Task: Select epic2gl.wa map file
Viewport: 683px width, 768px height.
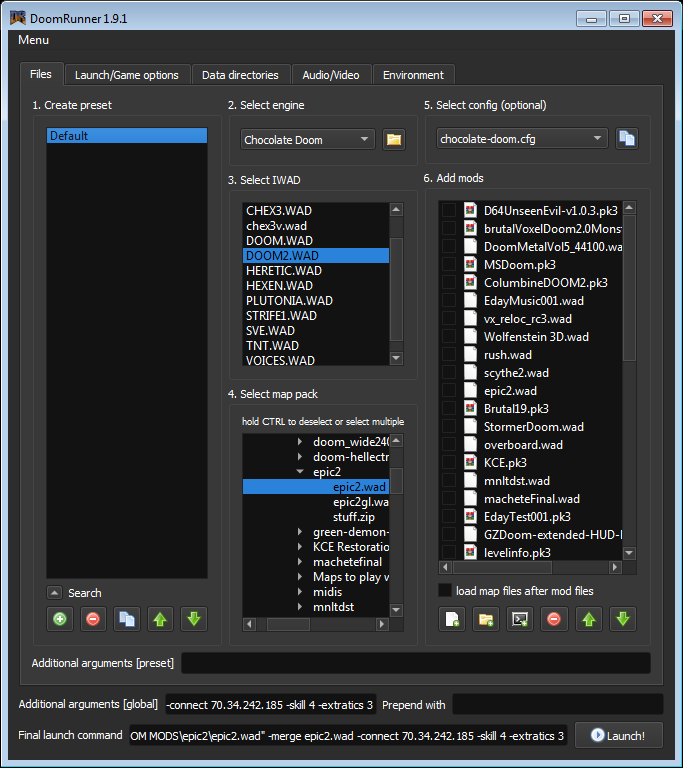Action: pos(361,502)
